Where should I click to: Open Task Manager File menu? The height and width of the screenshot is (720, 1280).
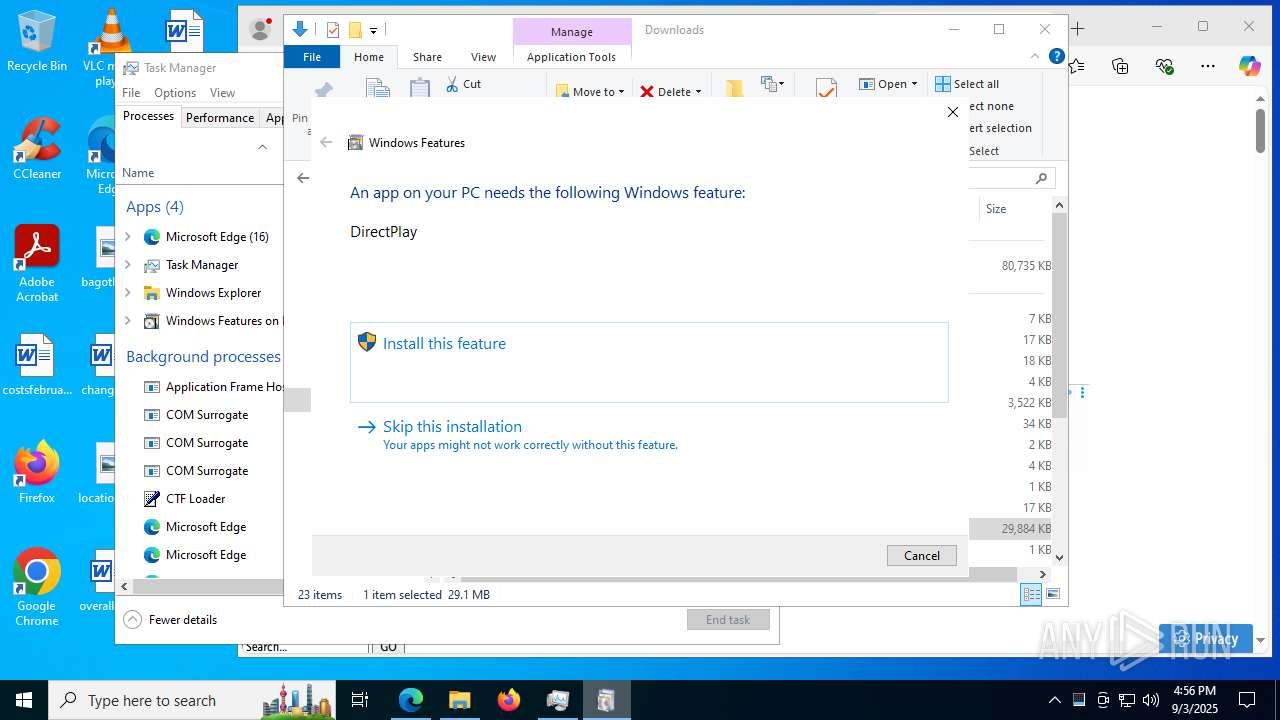131,92
